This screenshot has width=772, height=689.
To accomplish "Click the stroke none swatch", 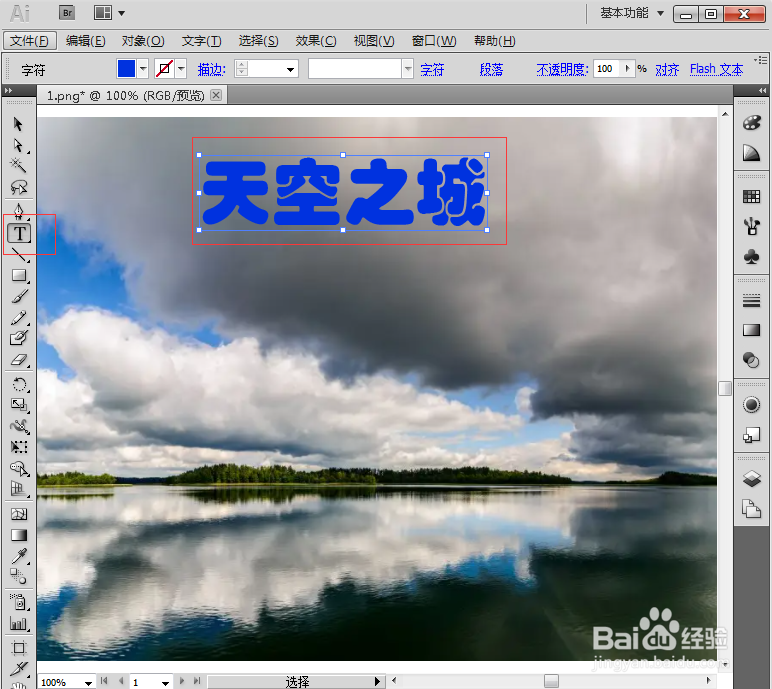I will tap(164, 68).
